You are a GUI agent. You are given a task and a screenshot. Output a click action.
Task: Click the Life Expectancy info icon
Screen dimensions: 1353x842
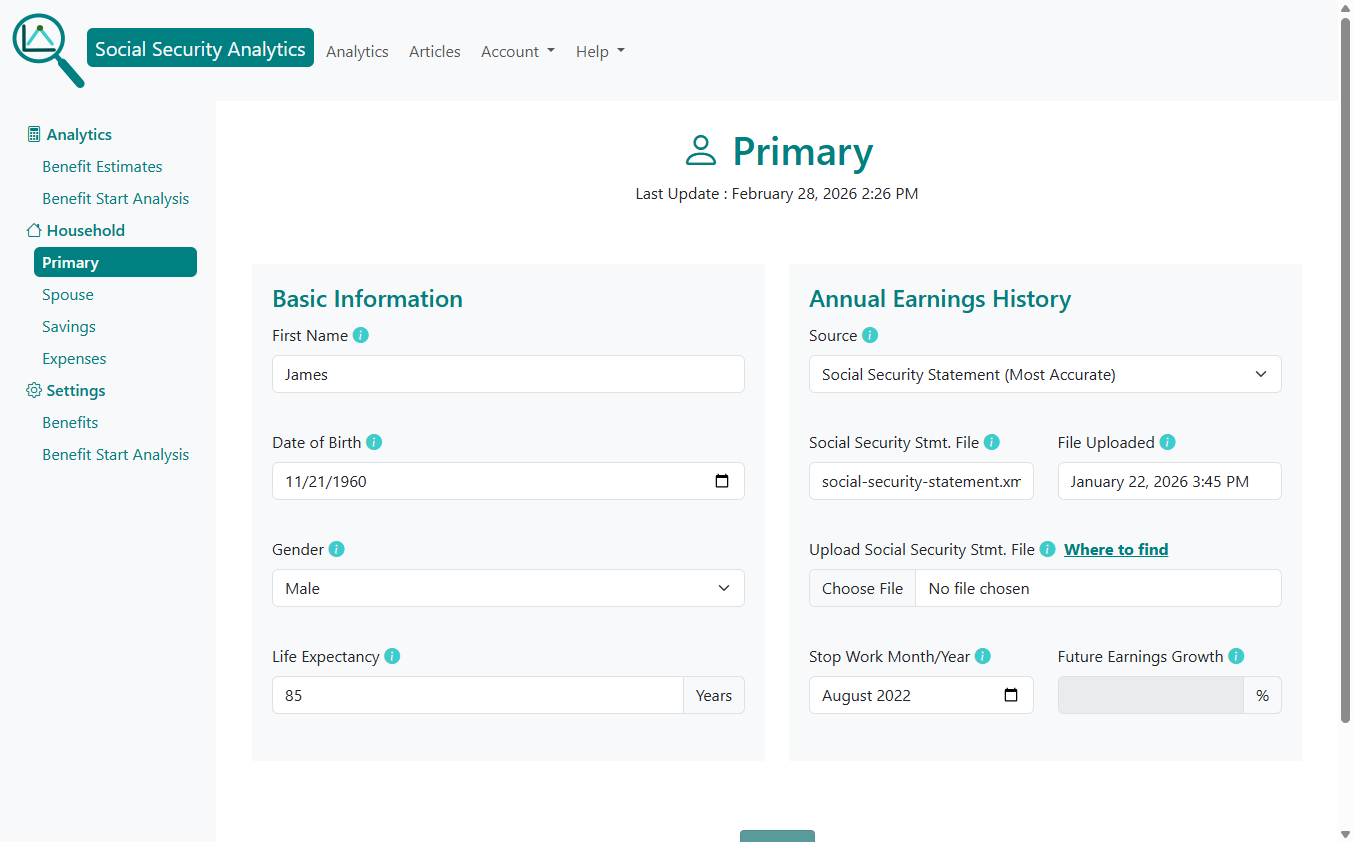click(392, 656)
